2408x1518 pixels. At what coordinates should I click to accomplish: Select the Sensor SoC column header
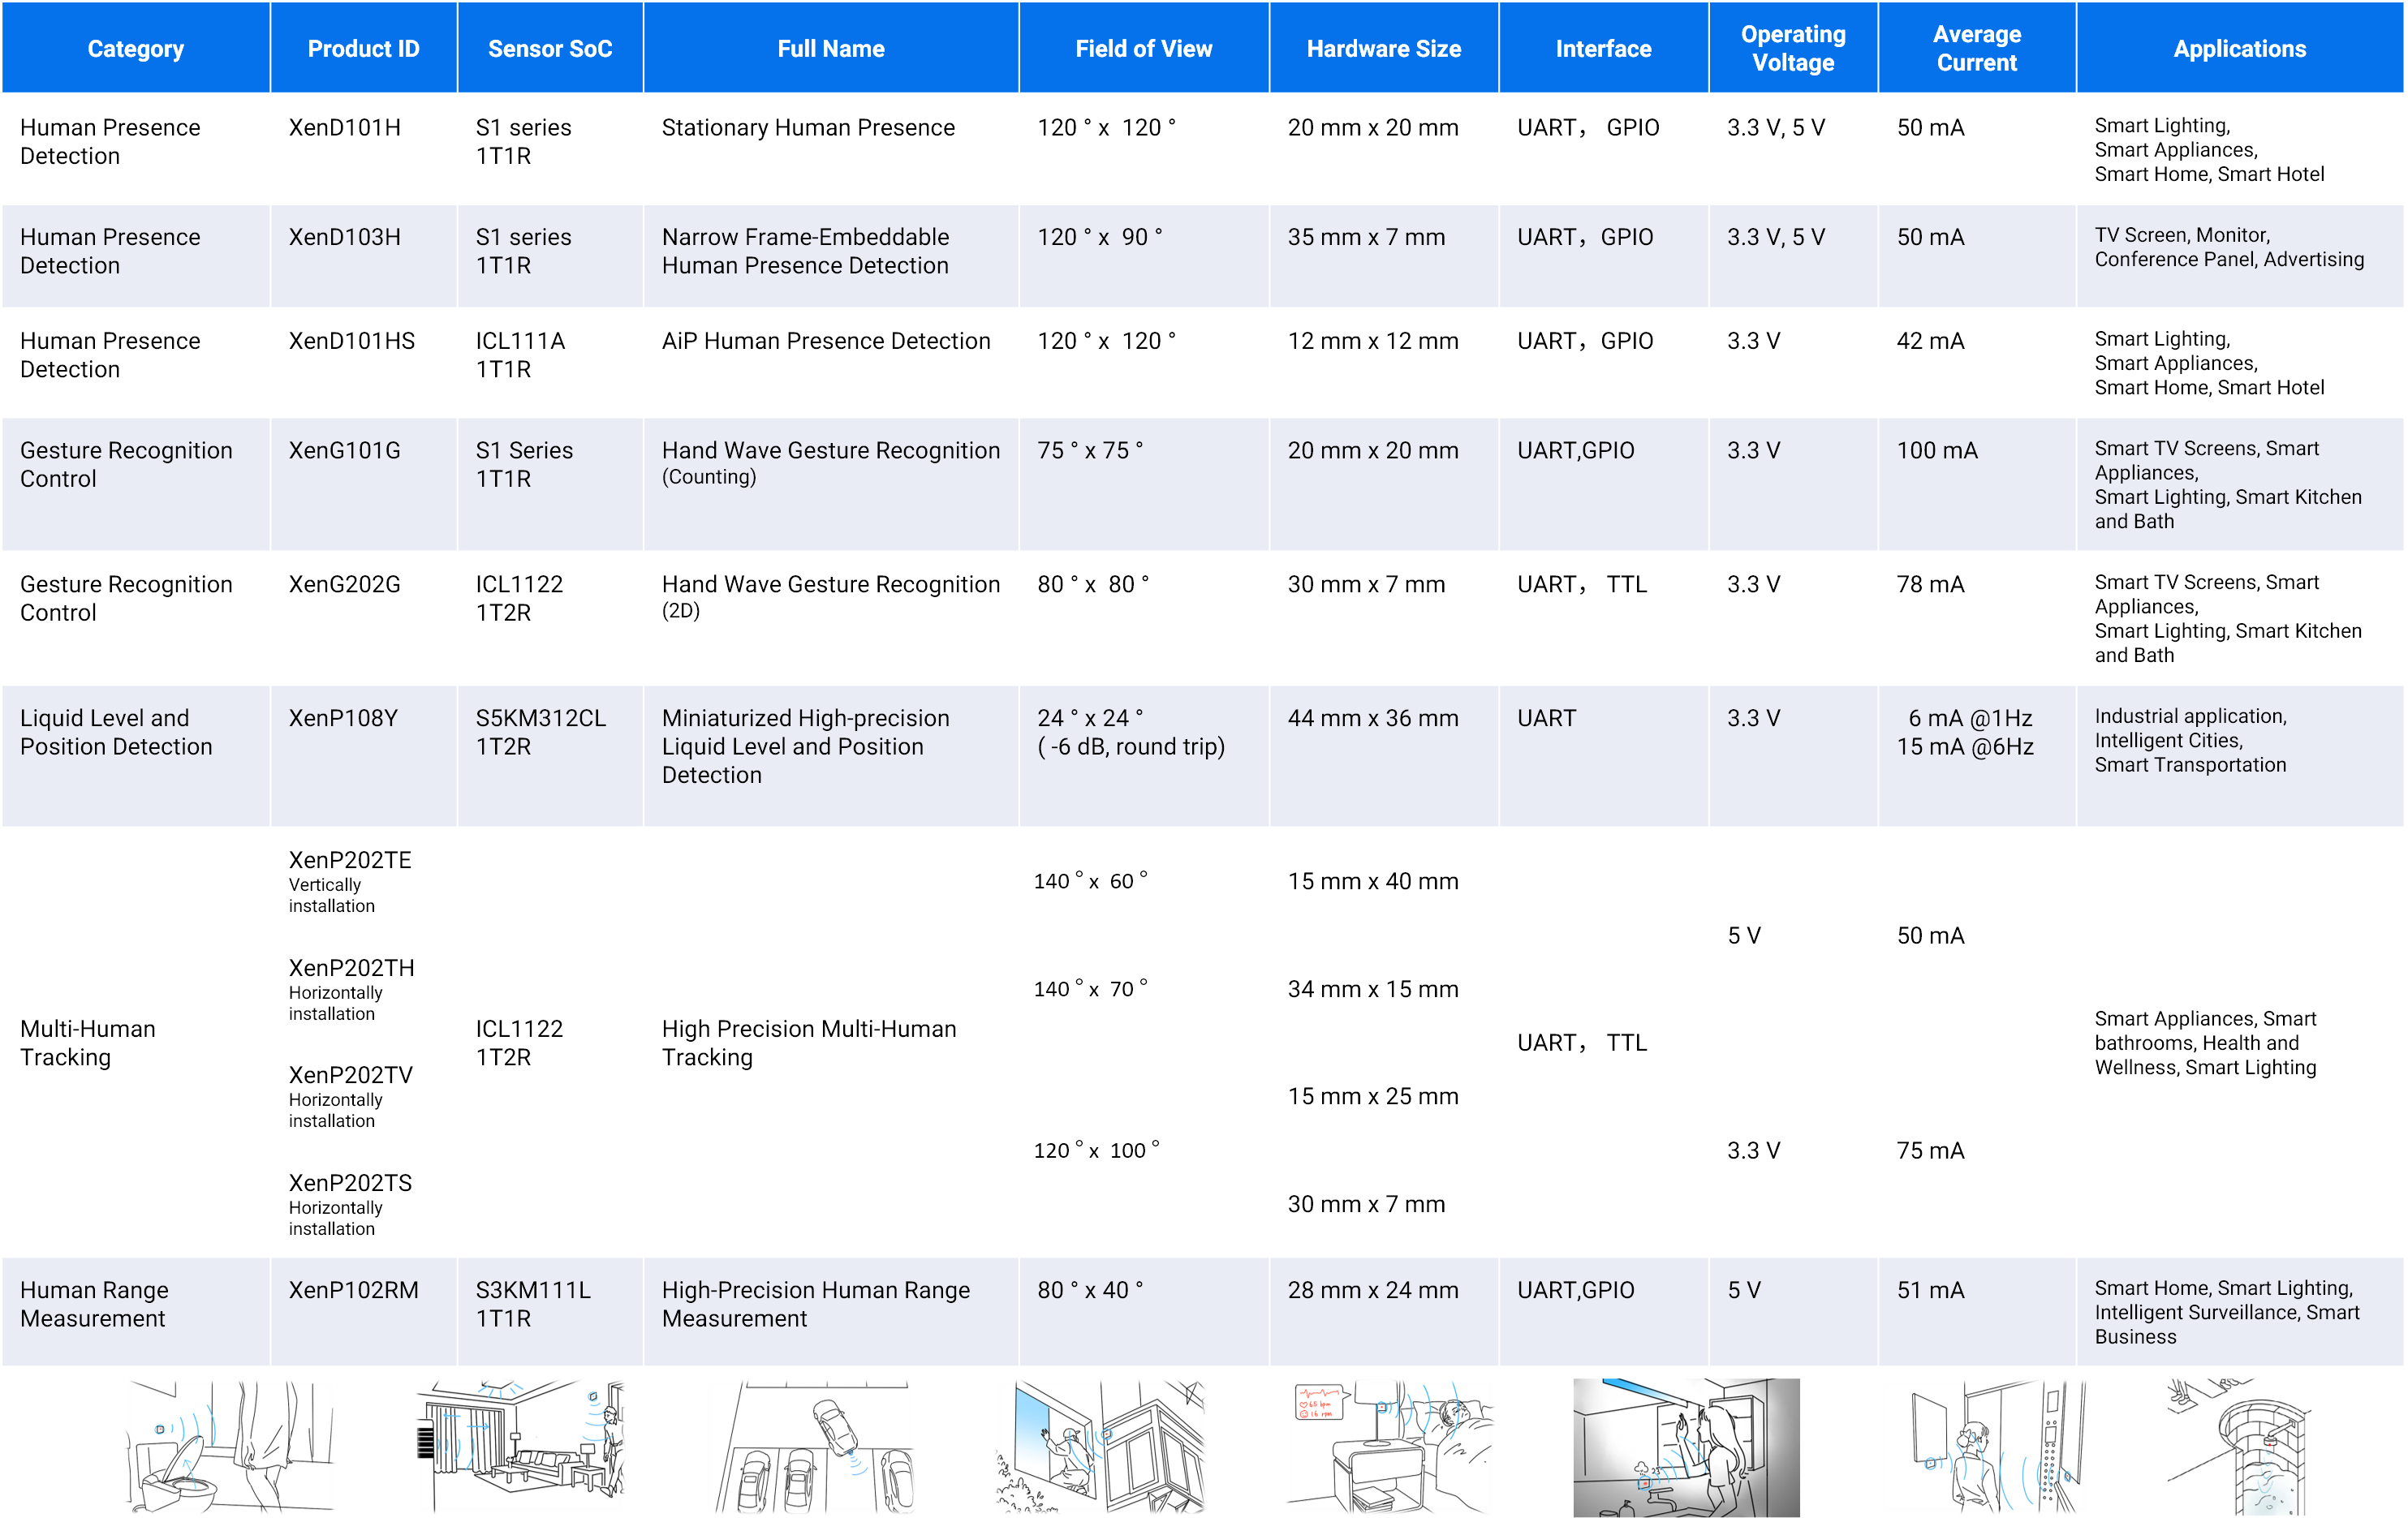point(549,48)
